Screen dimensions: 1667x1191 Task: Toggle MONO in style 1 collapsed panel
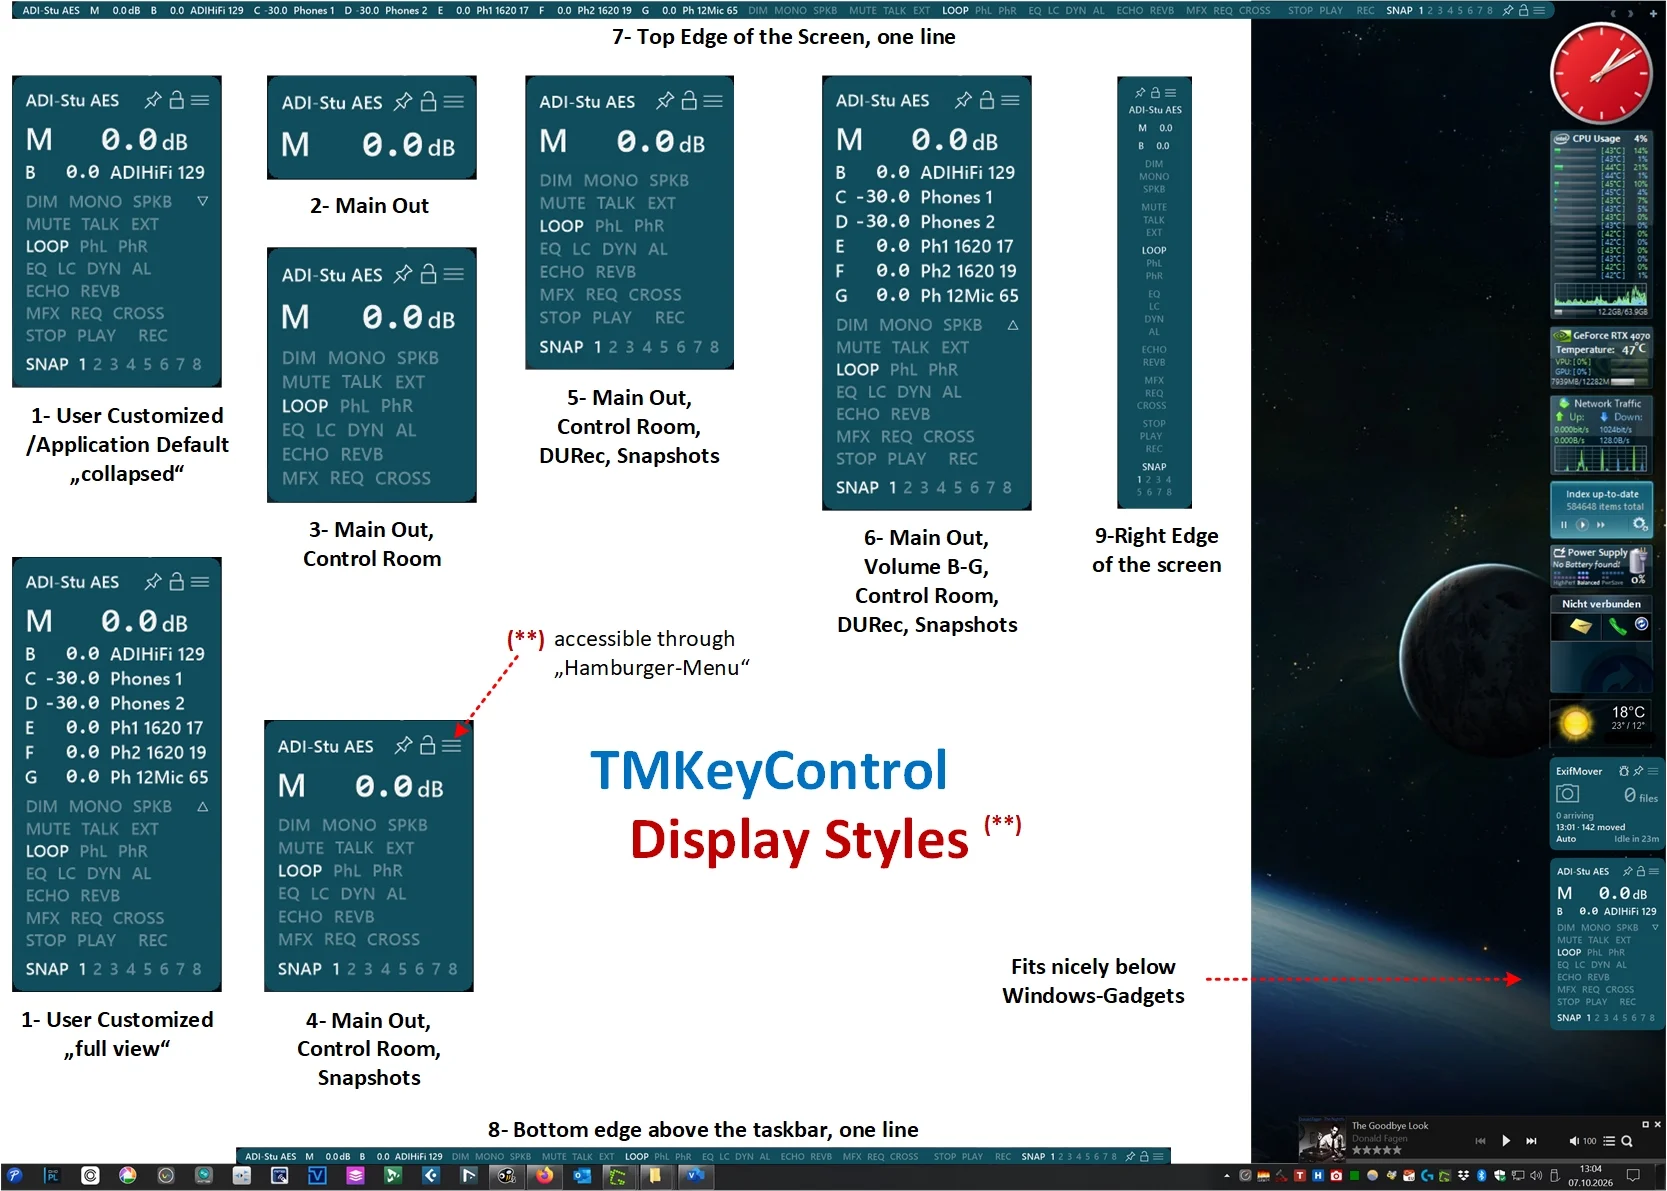tap(96, 201)
